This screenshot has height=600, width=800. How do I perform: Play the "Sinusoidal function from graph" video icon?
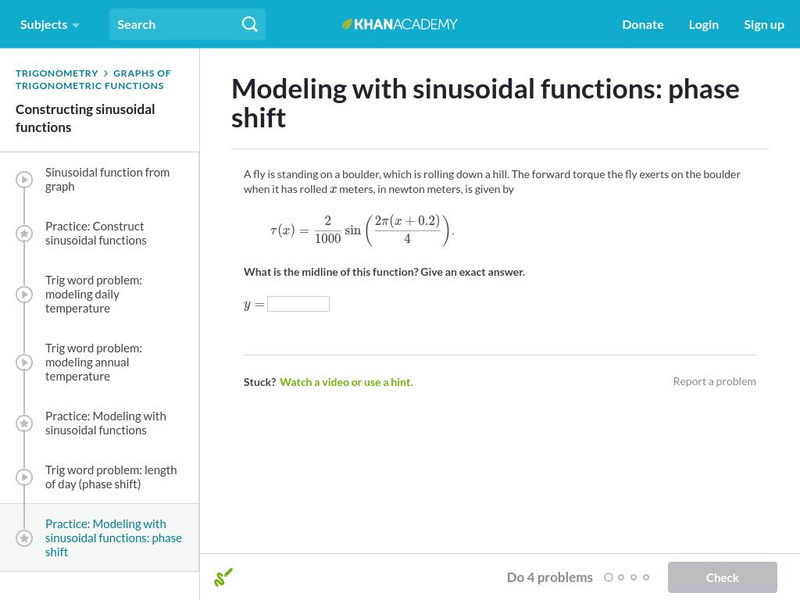22,179
